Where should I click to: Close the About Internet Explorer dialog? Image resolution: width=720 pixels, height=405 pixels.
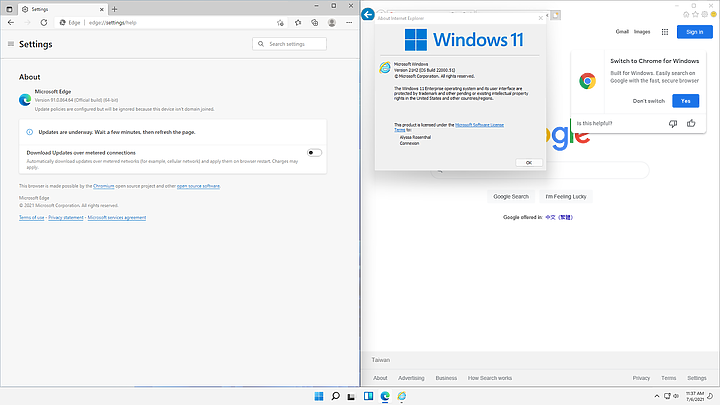point(540,18)
